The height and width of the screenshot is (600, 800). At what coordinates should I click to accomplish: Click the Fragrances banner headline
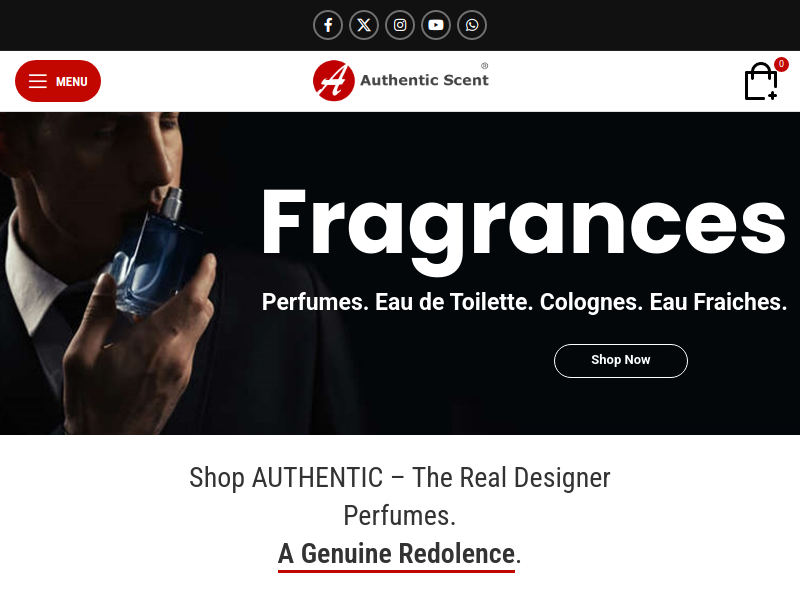pyautogui.click(x=523, y=229)
